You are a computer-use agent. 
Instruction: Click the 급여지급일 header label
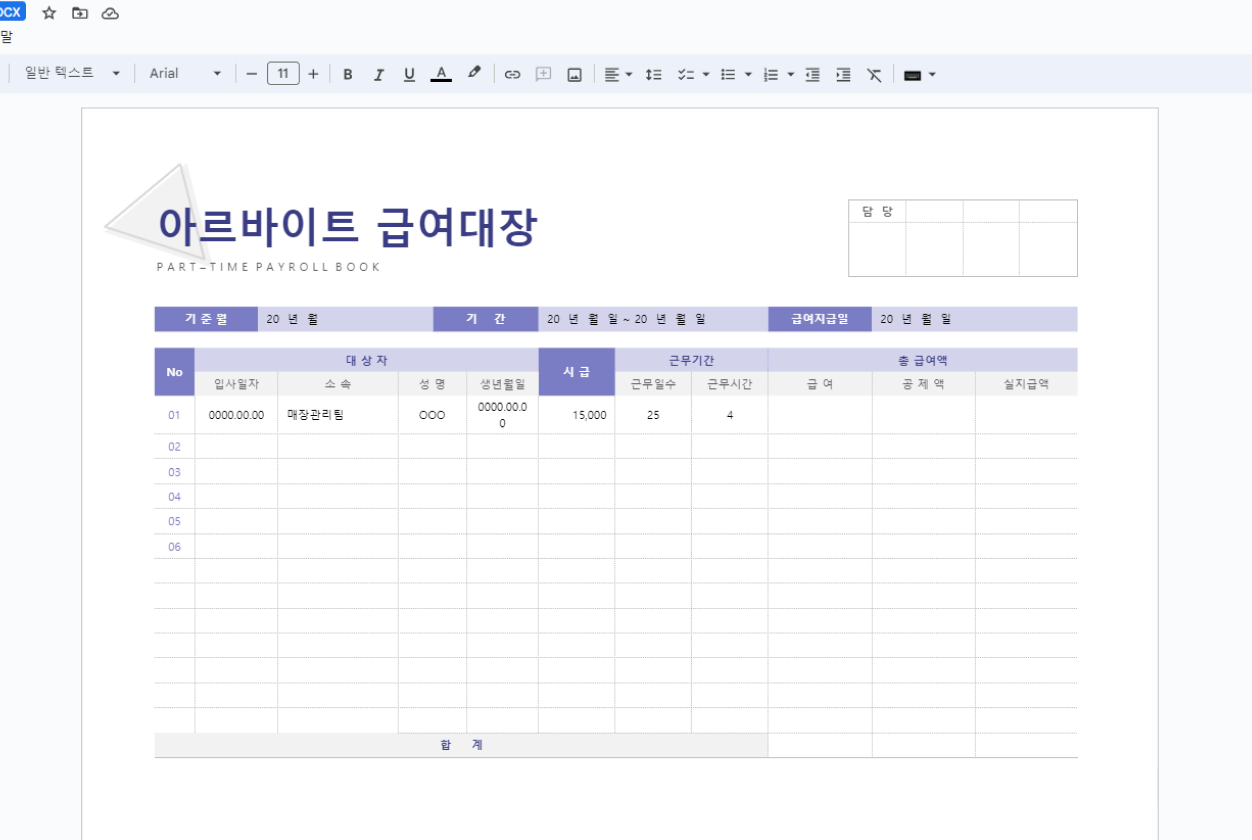coord(820,319)
